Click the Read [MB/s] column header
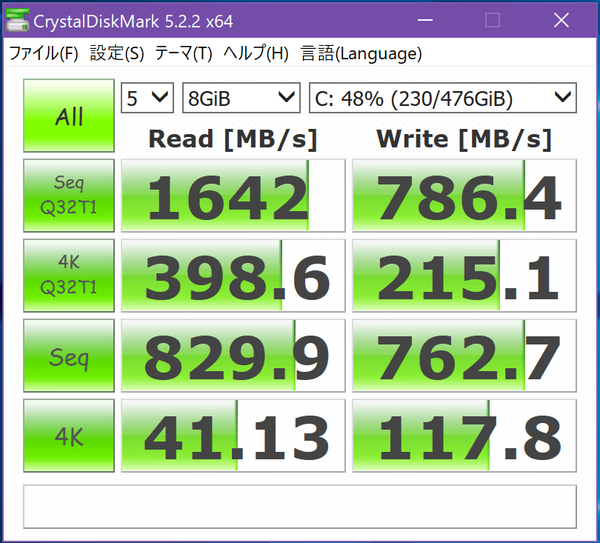This screenshot has height=543, width=600. coord(233,139)
